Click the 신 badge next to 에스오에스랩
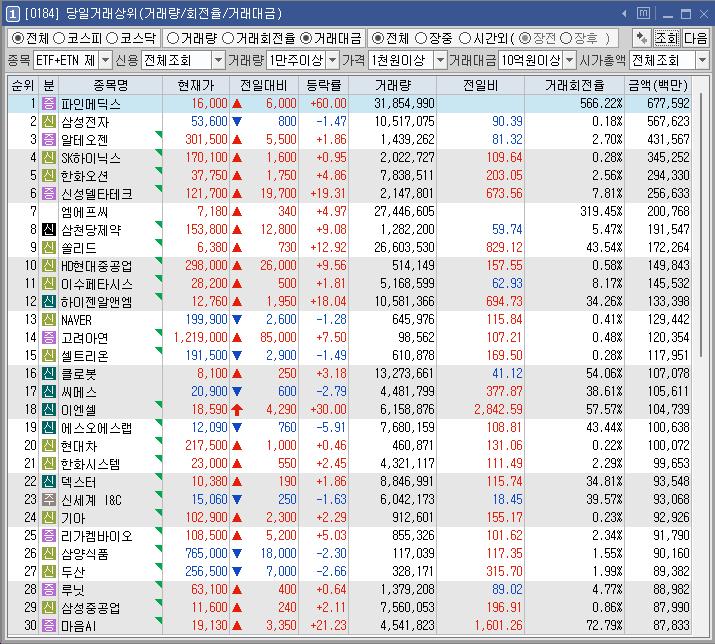Image resolution: width=715 pixels, height=644 pixels. tap(49, 427)
